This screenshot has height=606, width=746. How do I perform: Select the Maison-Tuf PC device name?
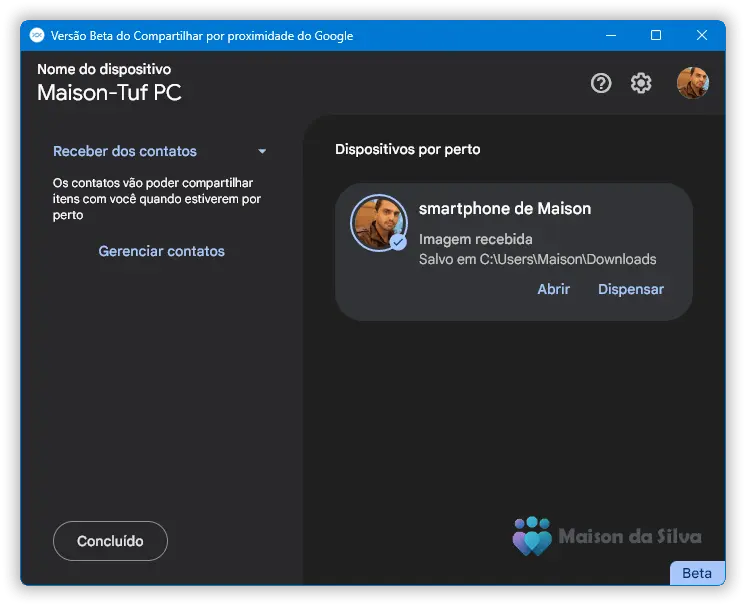(x=109, y=93)
